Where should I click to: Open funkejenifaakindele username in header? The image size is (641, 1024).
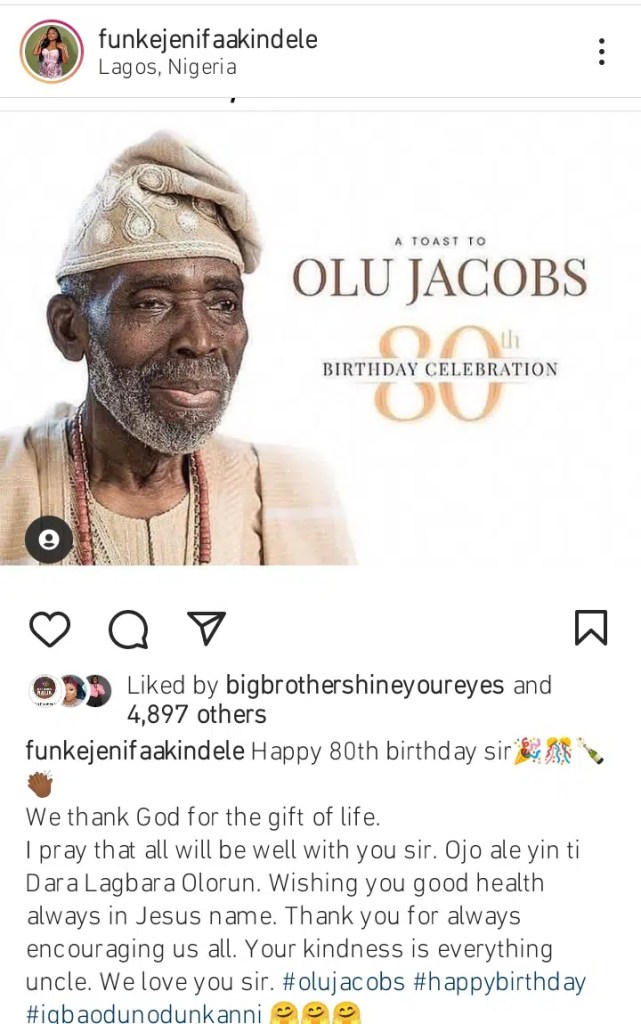pyautogui.click(x=208, y=39)
